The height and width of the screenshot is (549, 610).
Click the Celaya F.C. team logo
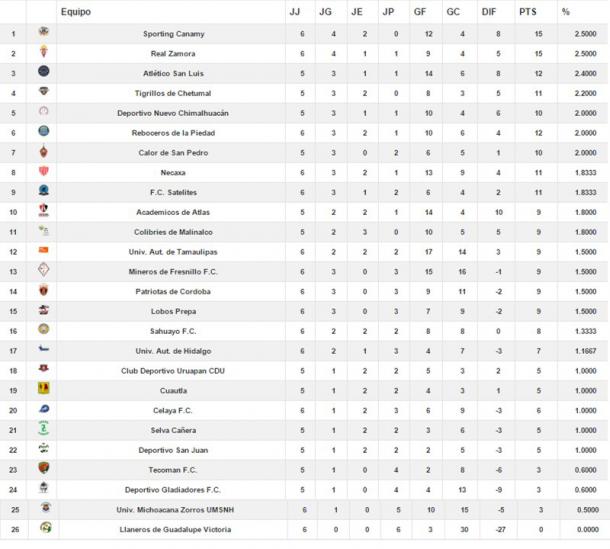43,409
